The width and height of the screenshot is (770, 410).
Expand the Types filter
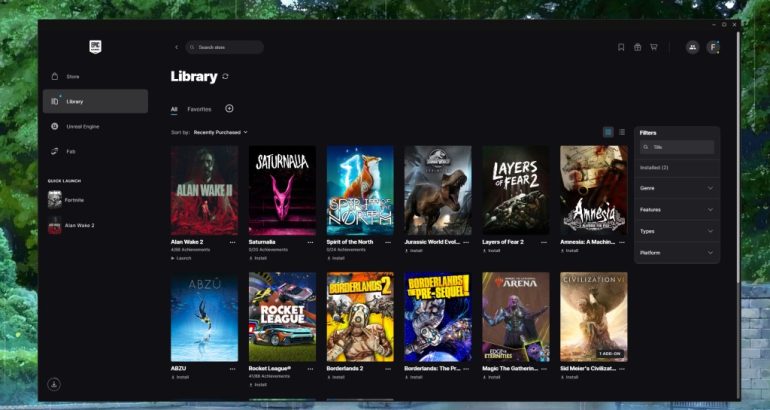point(677,231)
